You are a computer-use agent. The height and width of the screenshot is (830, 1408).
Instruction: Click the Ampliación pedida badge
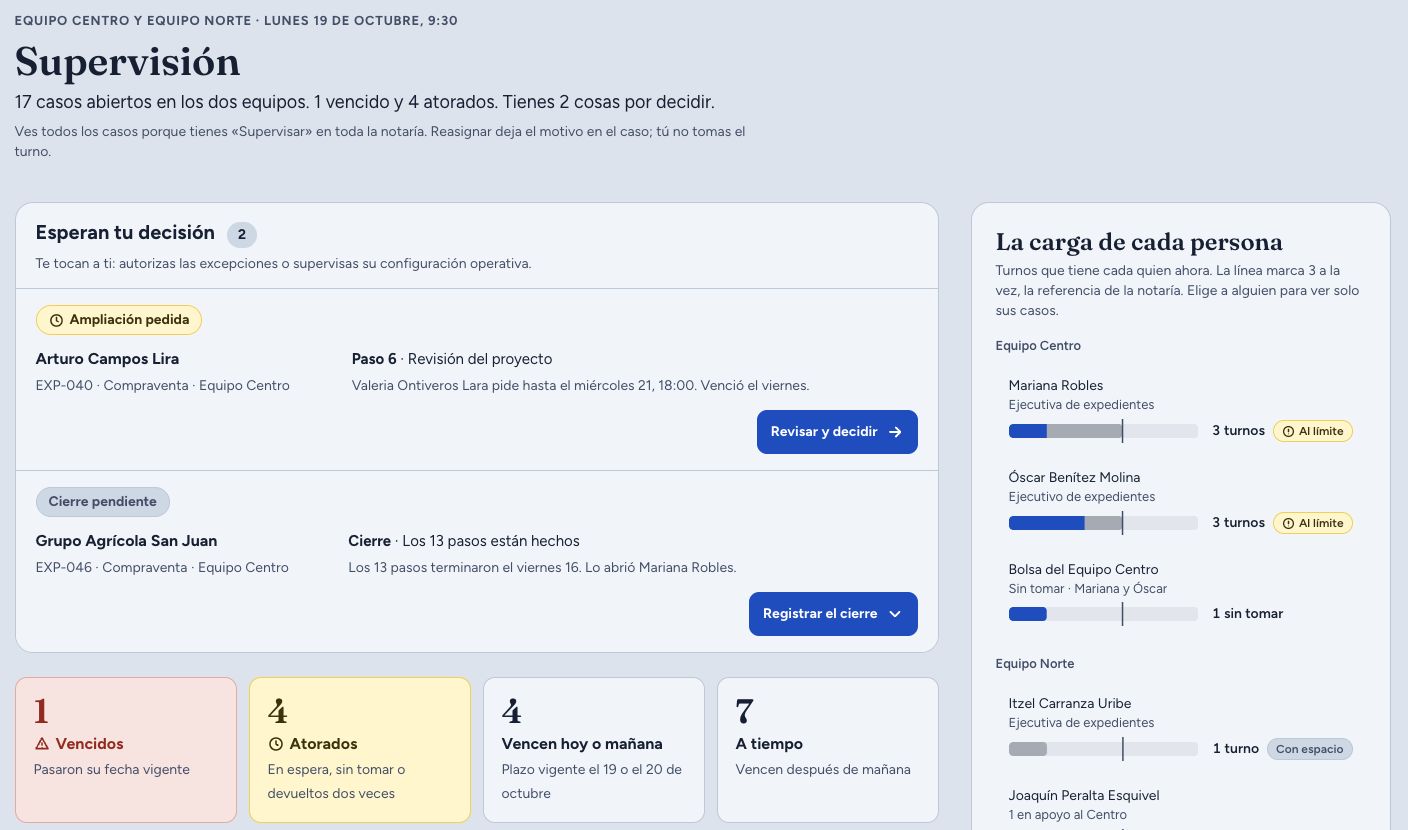click(x=119, y=320)
